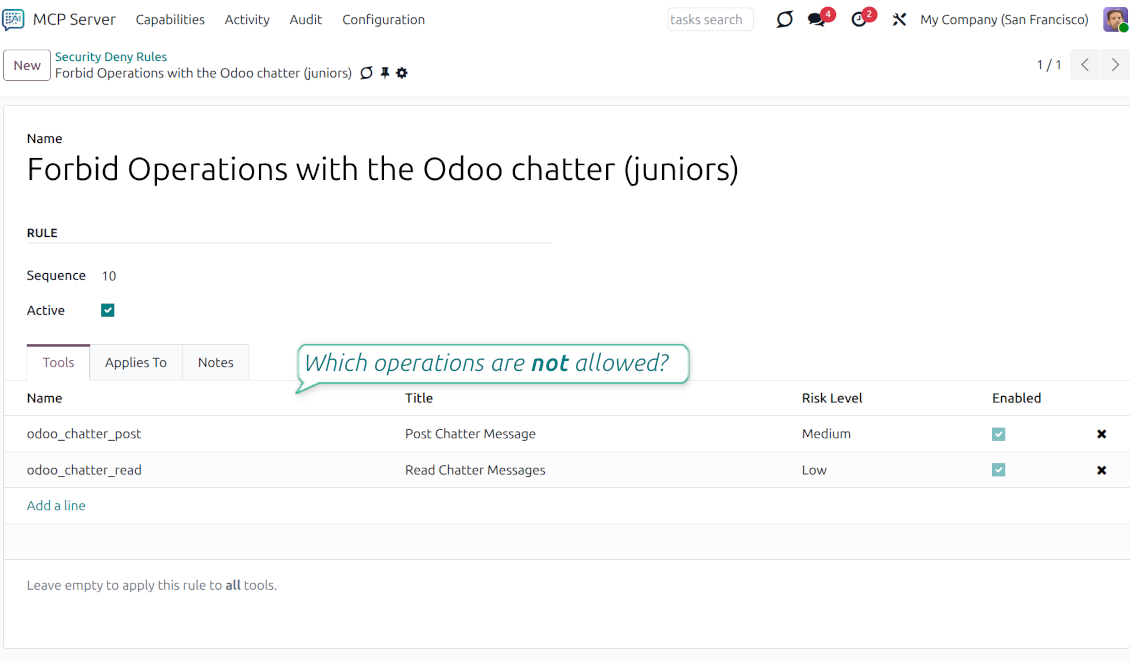The image size is (1130, 661).
Task: Open the activities clock with 2 reminders
Action: 858,19
